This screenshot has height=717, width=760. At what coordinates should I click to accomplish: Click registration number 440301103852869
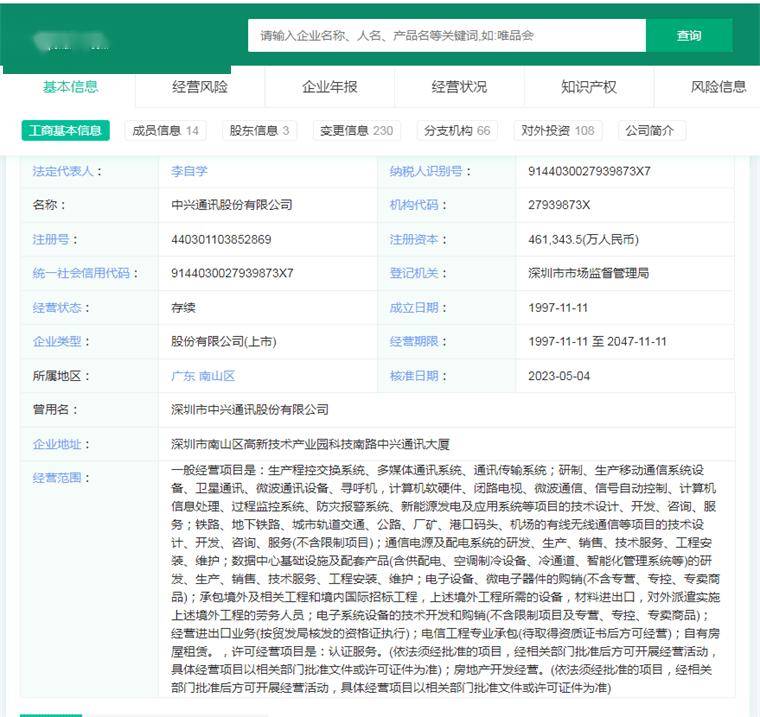(221, 239)
